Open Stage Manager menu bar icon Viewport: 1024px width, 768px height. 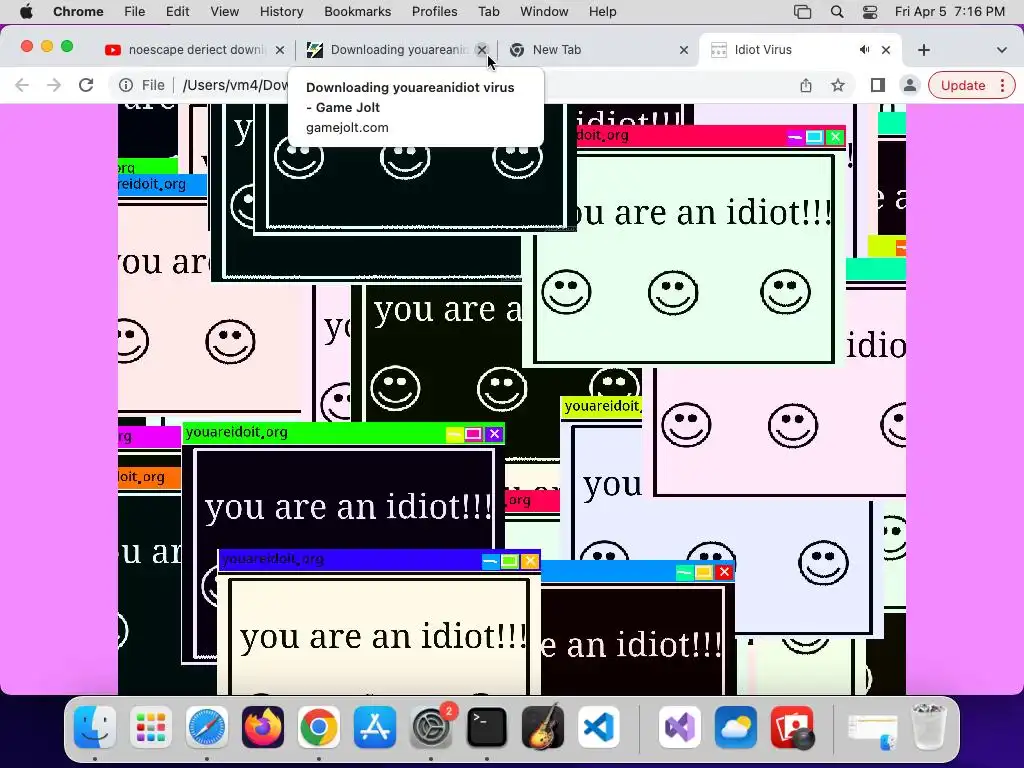[x=803, y=11]
